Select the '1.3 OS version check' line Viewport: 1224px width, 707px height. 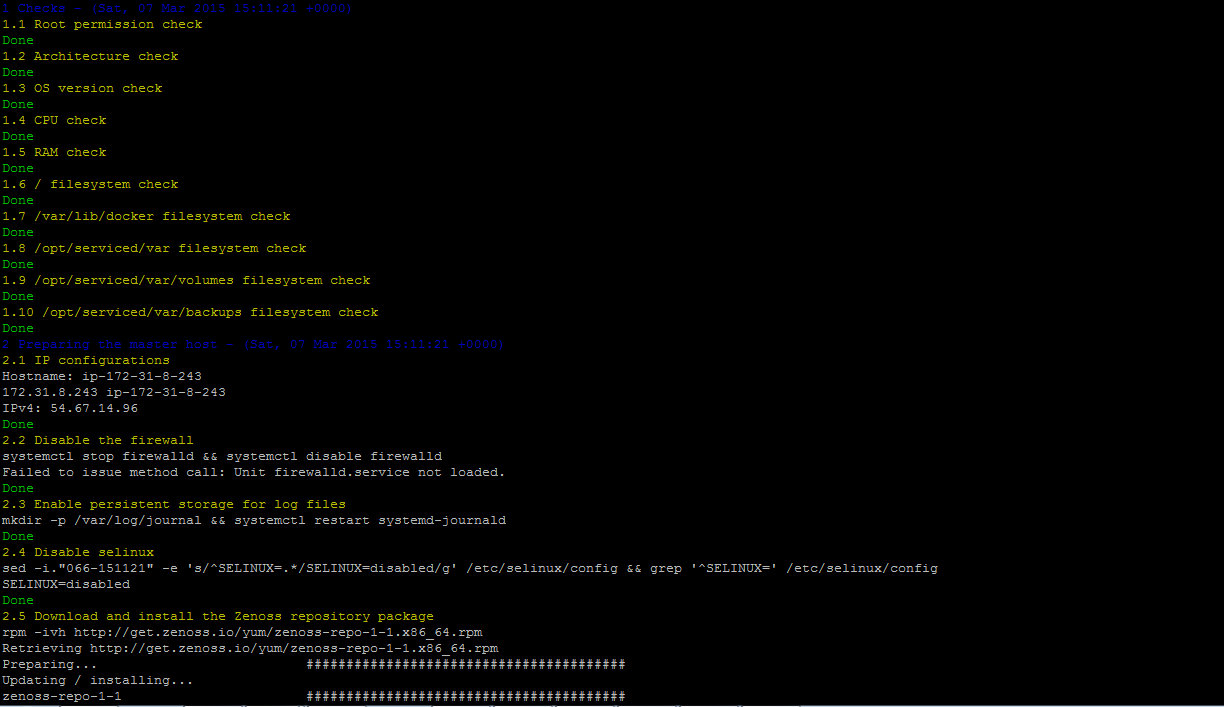pyautogui.click(x=82, y=88)
